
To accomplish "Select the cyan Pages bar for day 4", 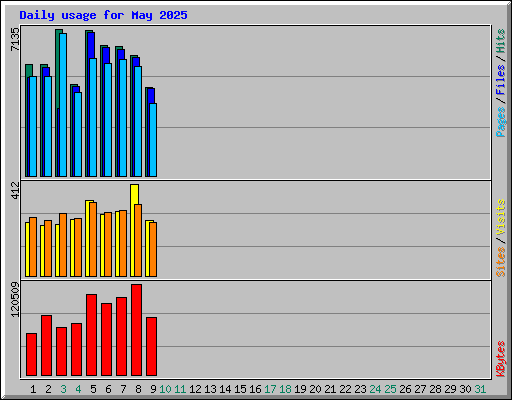I will pyautogui.click(x=78, y=134).
